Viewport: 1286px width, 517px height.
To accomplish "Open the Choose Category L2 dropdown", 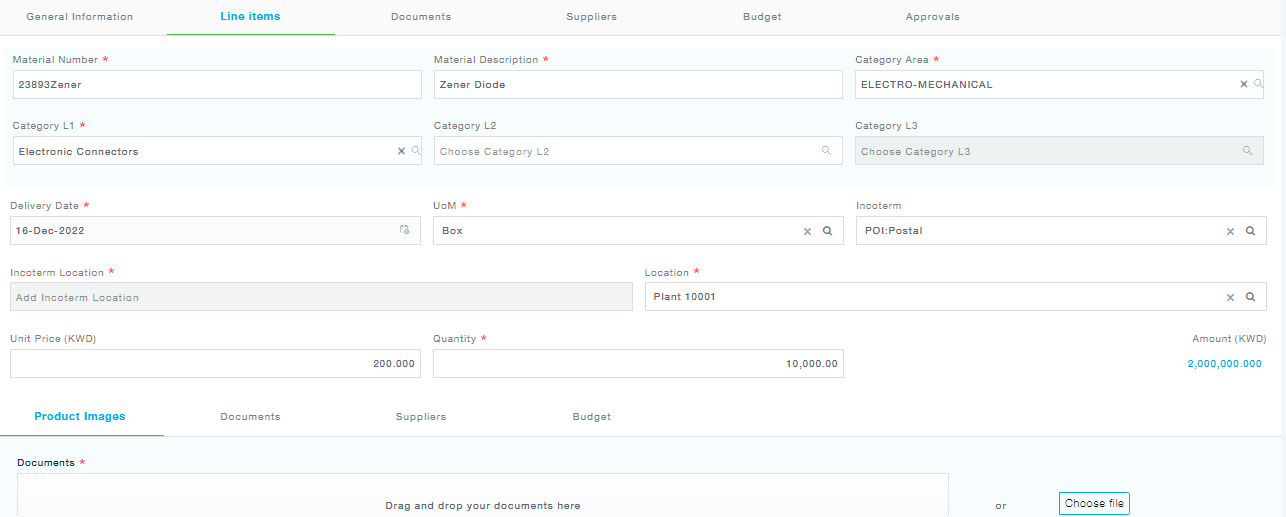I will [638, 151].
